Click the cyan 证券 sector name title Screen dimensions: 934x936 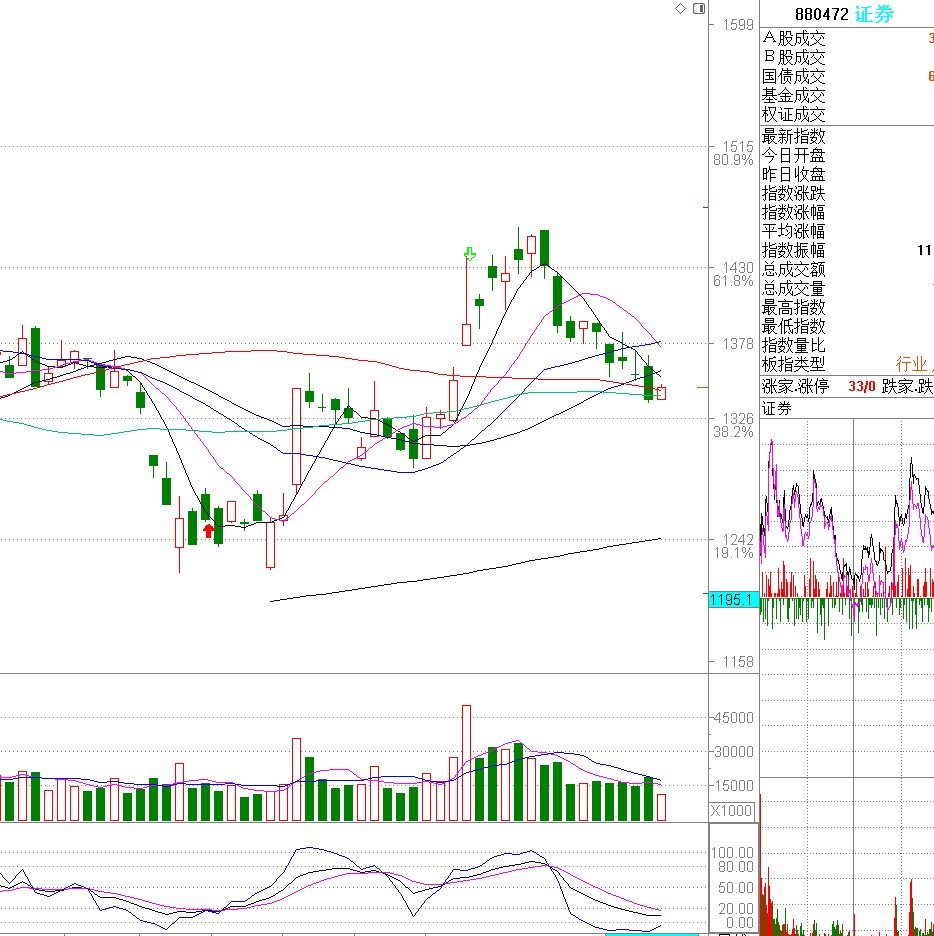coord(874,14)
